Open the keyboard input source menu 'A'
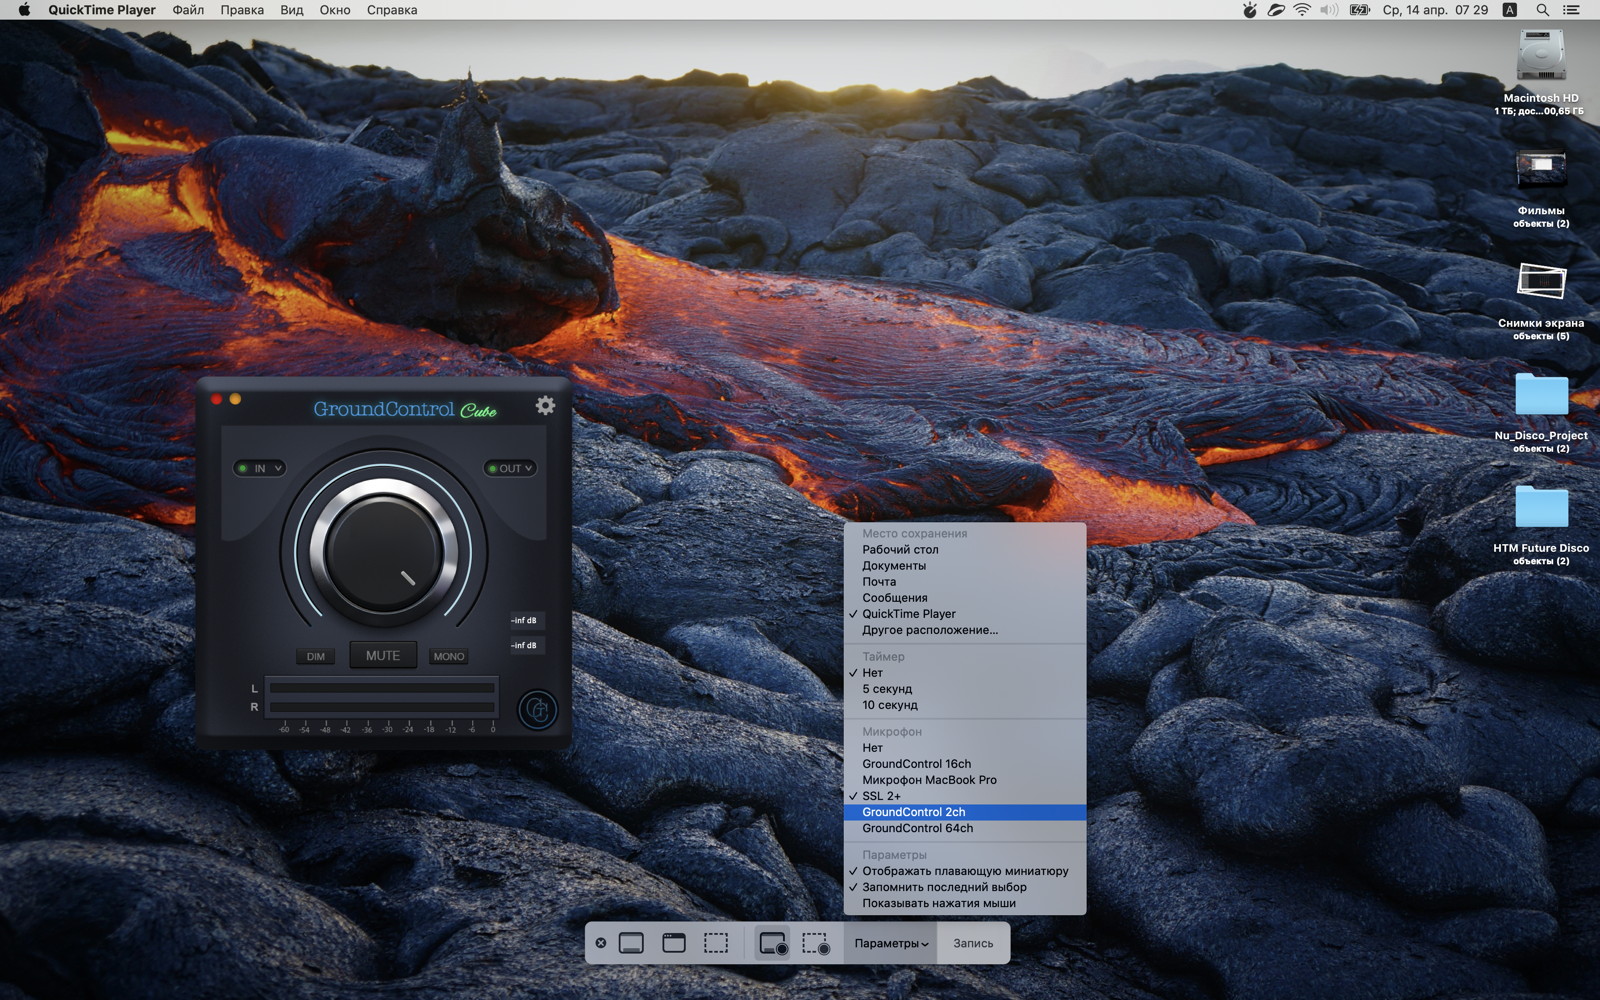The width and height of the screenshot is (1600, 1000). click(x=1510, y=10)
